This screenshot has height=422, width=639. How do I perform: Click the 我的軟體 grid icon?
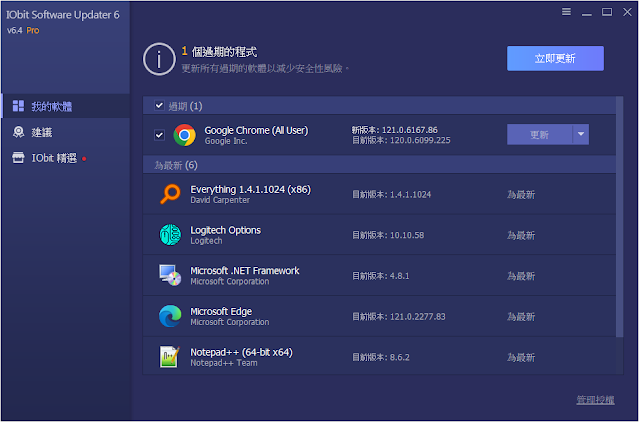click(18, 106)
